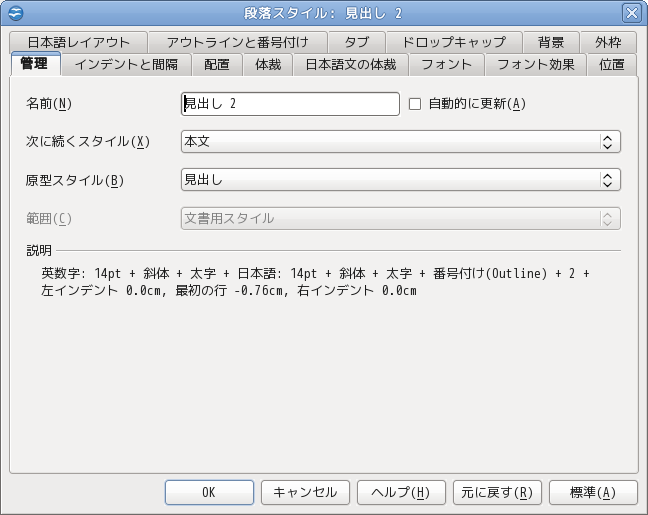Screen dimensions: 648x515
Task: Open the 日本語文の体裁 tab
Action: point(351,64)
